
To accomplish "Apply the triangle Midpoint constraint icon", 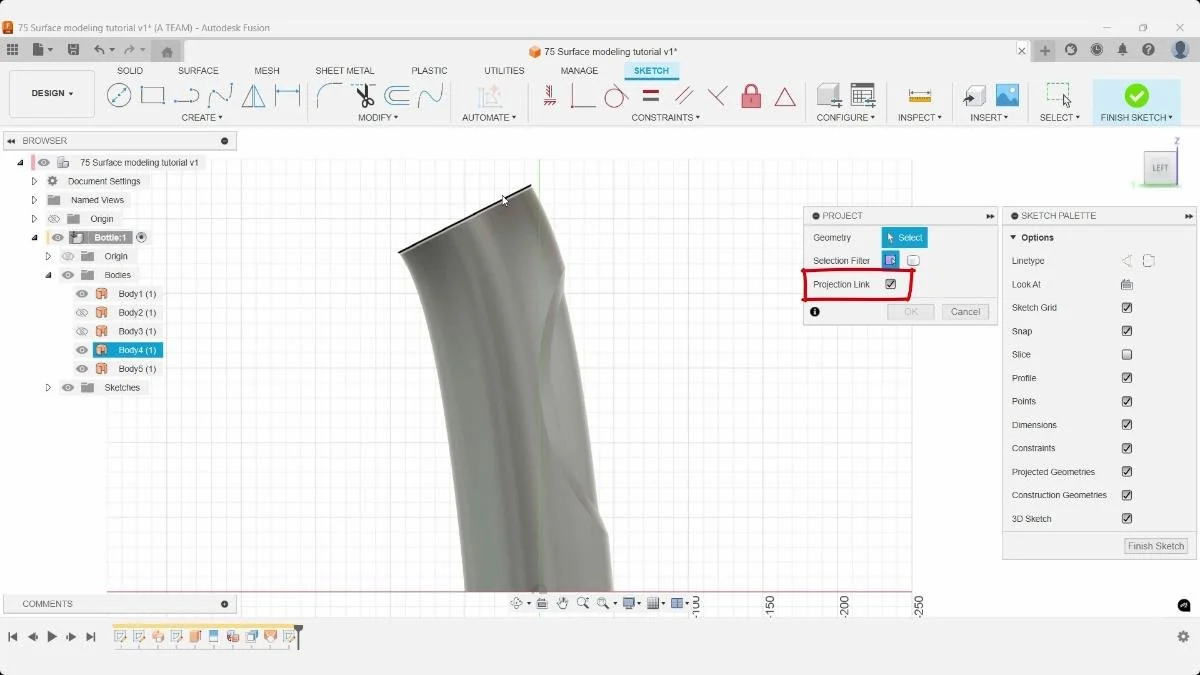I will (x=785, y=96).
